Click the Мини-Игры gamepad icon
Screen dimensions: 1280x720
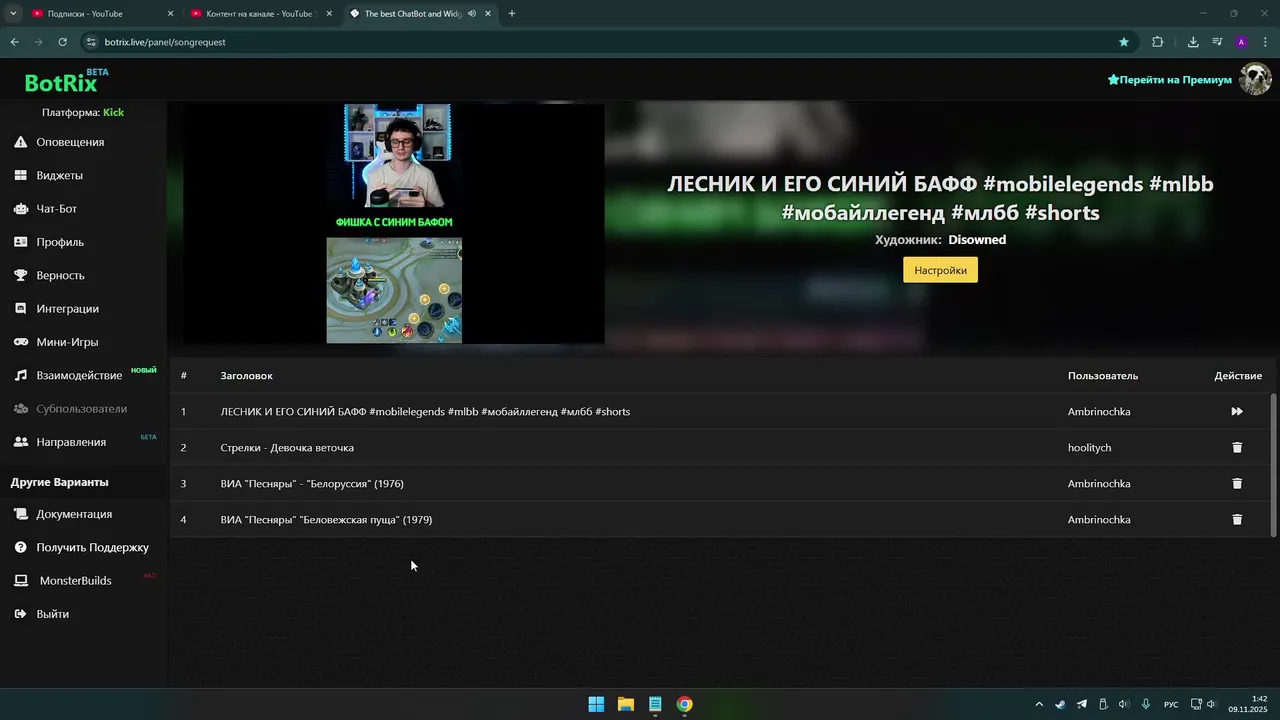20,342
